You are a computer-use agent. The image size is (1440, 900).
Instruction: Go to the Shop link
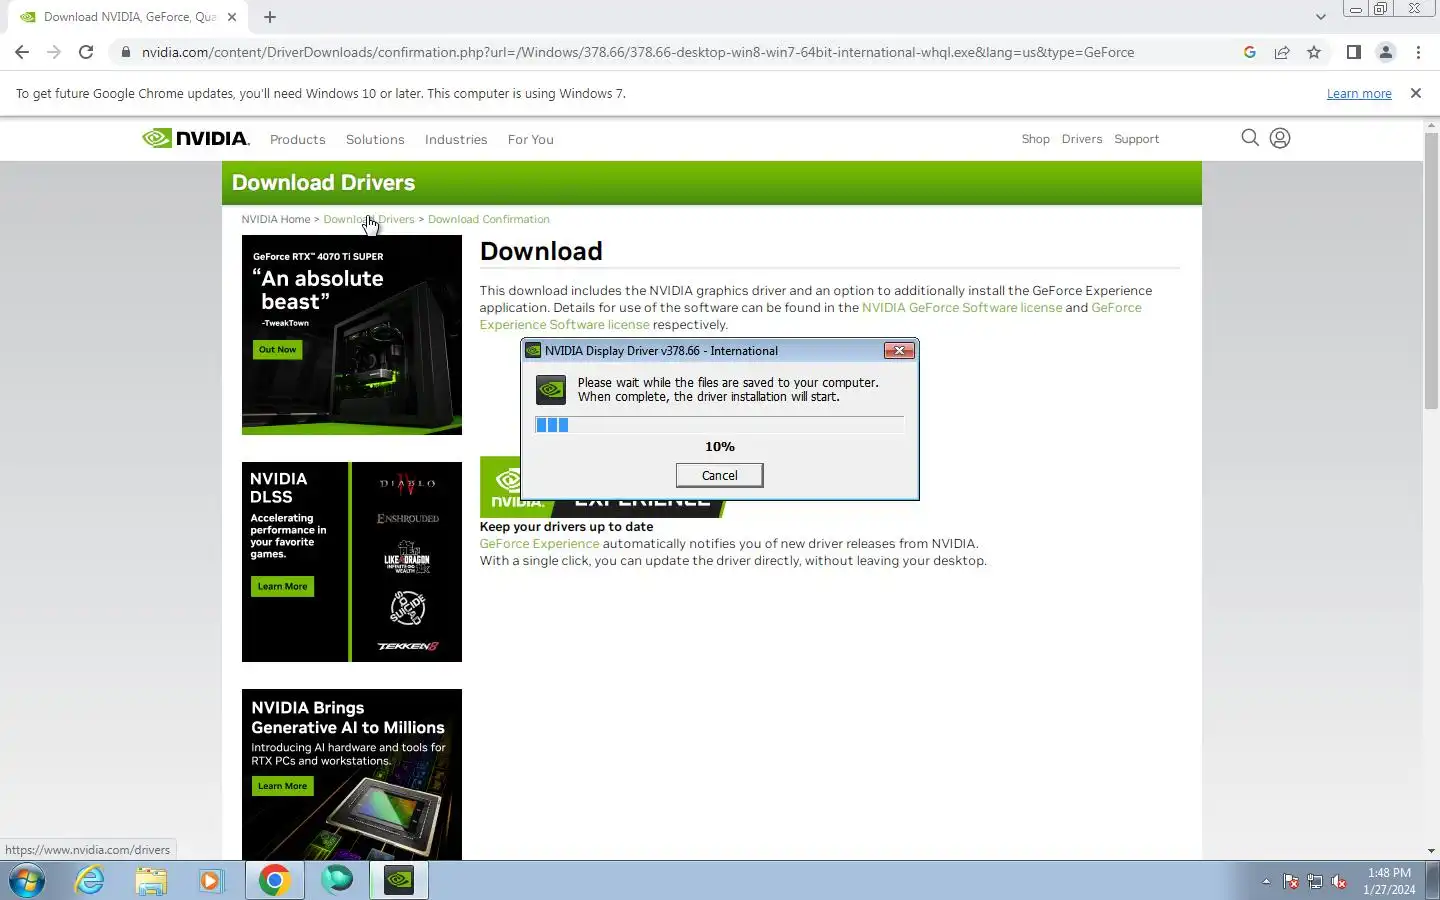pos(1036,139)
